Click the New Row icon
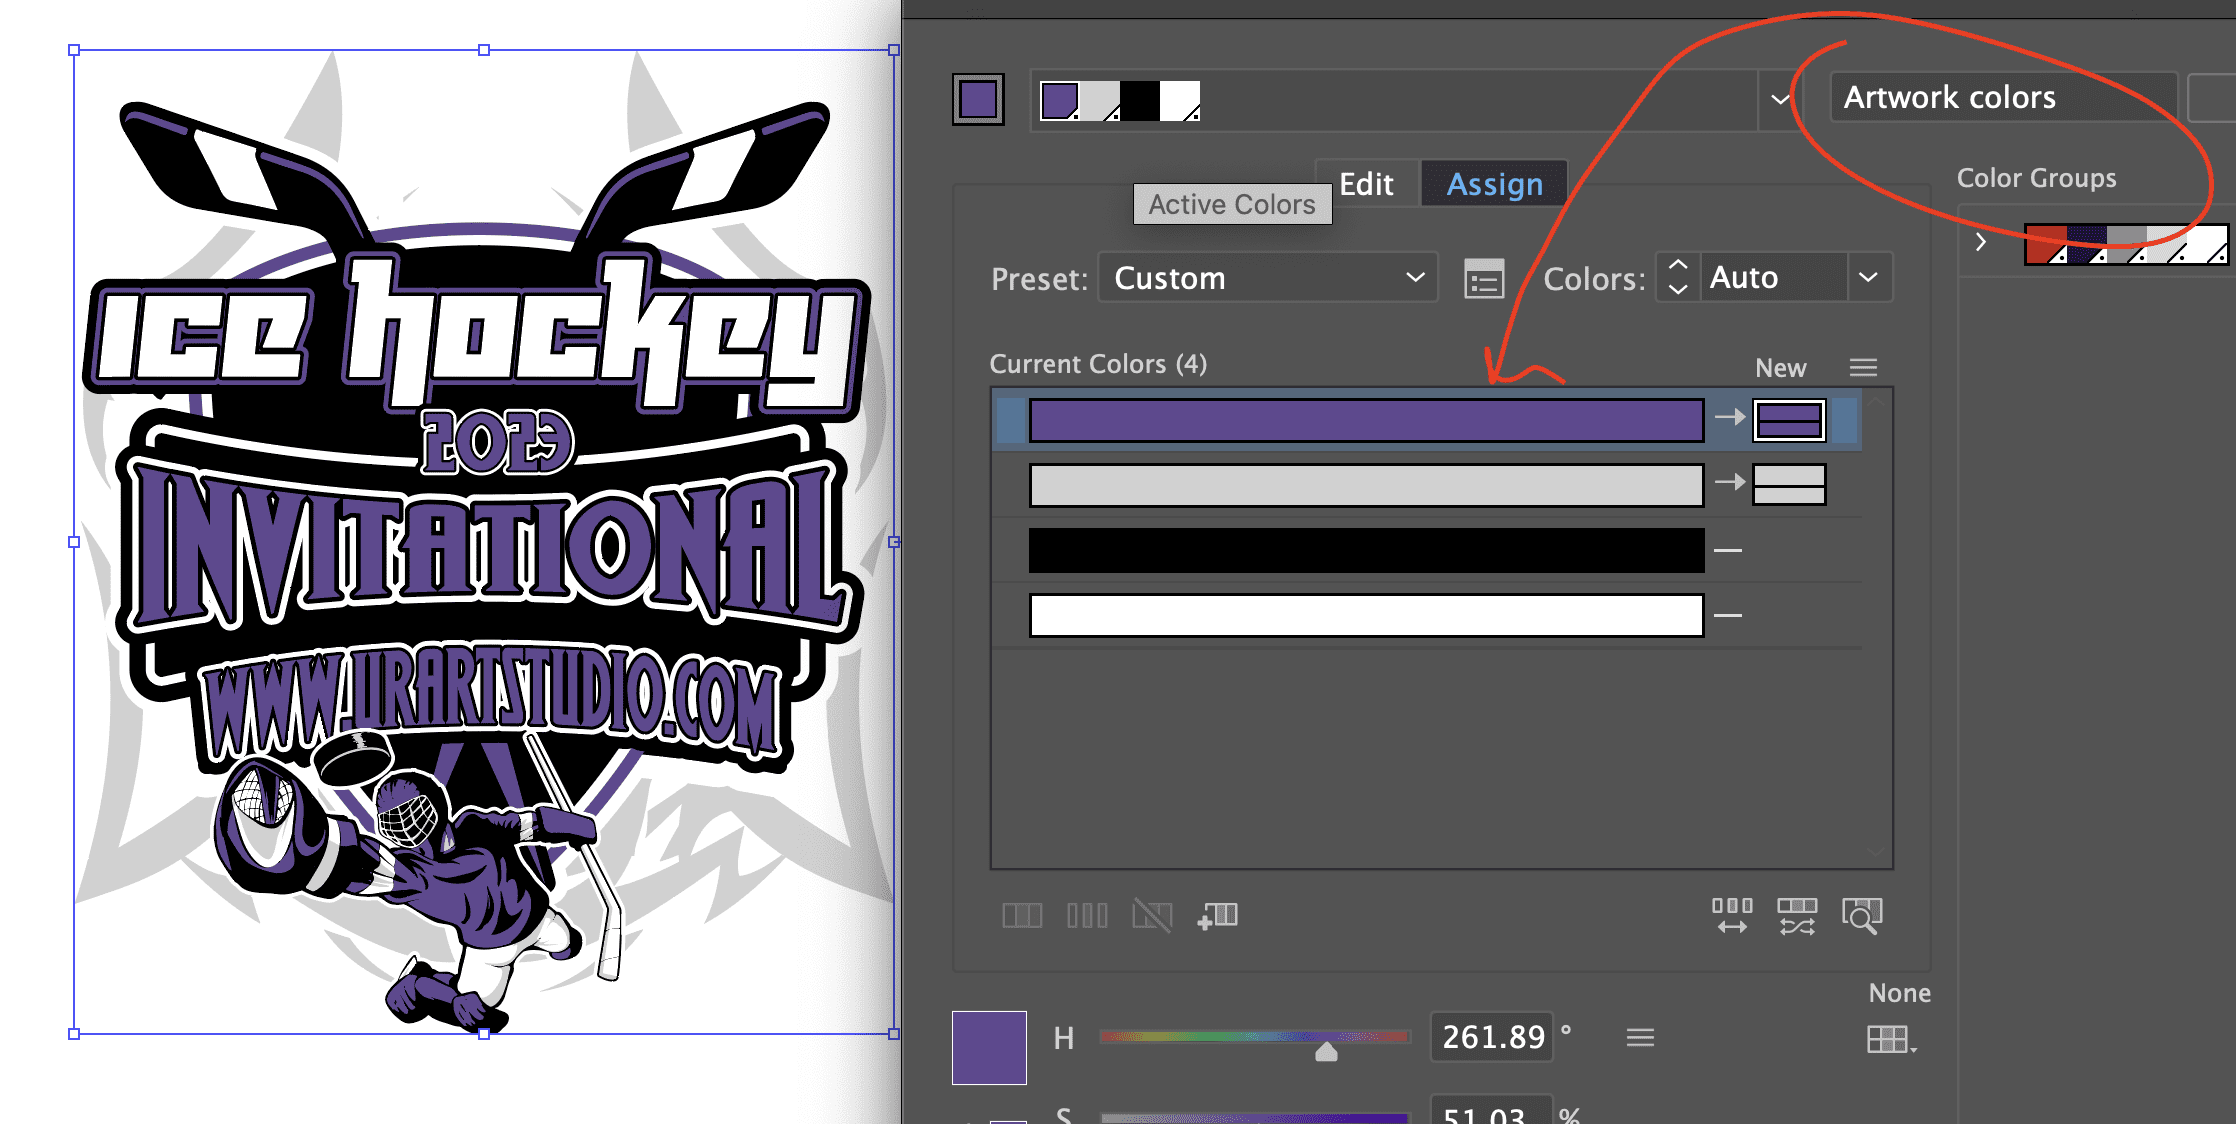This screenshot has height=1124, width=2236. click(x=1217, y=915)
